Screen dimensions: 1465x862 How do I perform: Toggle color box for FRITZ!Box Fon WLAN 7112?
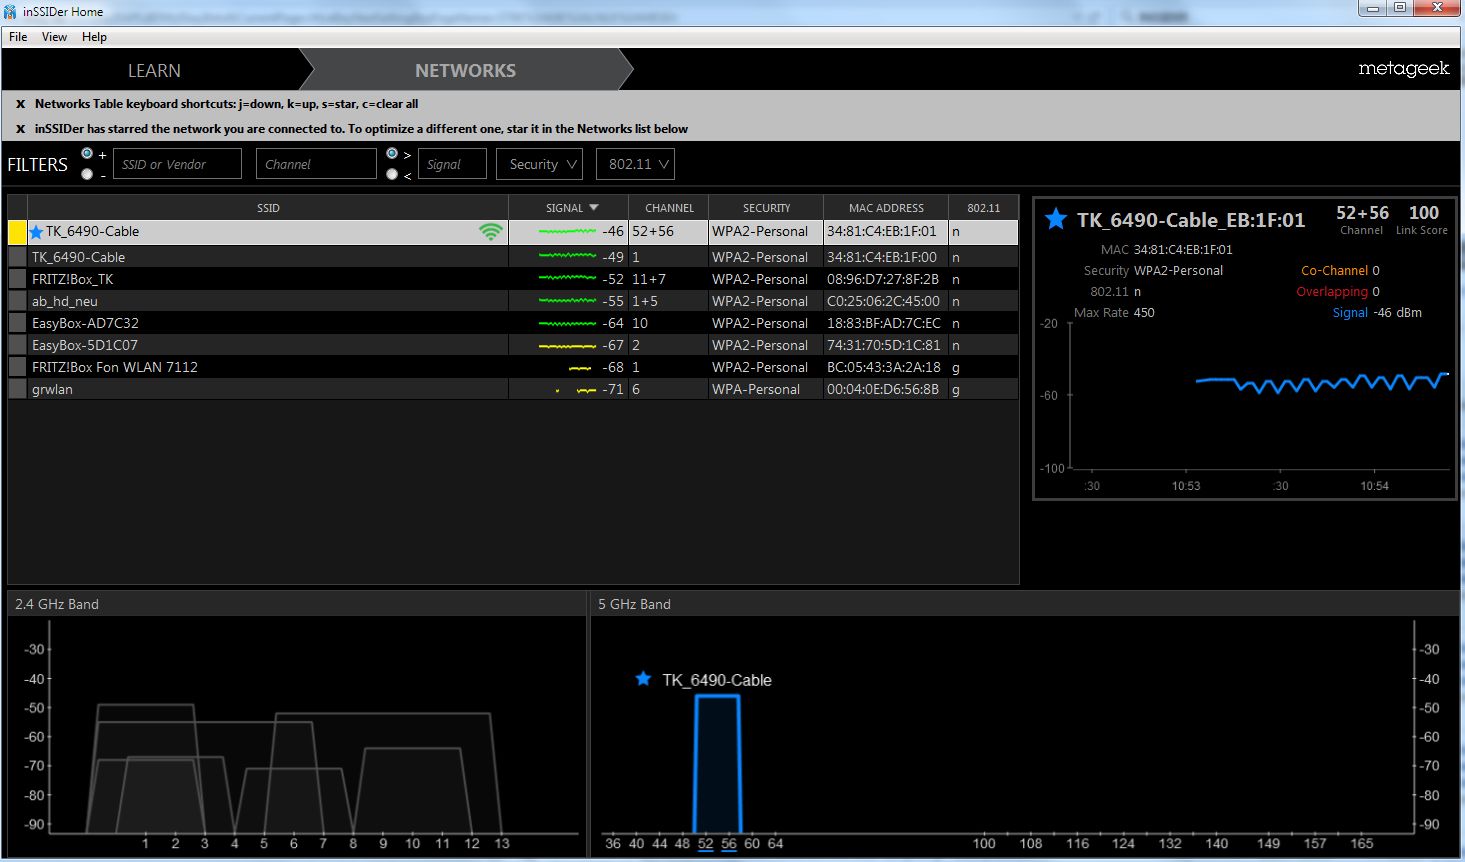point(18,367)
